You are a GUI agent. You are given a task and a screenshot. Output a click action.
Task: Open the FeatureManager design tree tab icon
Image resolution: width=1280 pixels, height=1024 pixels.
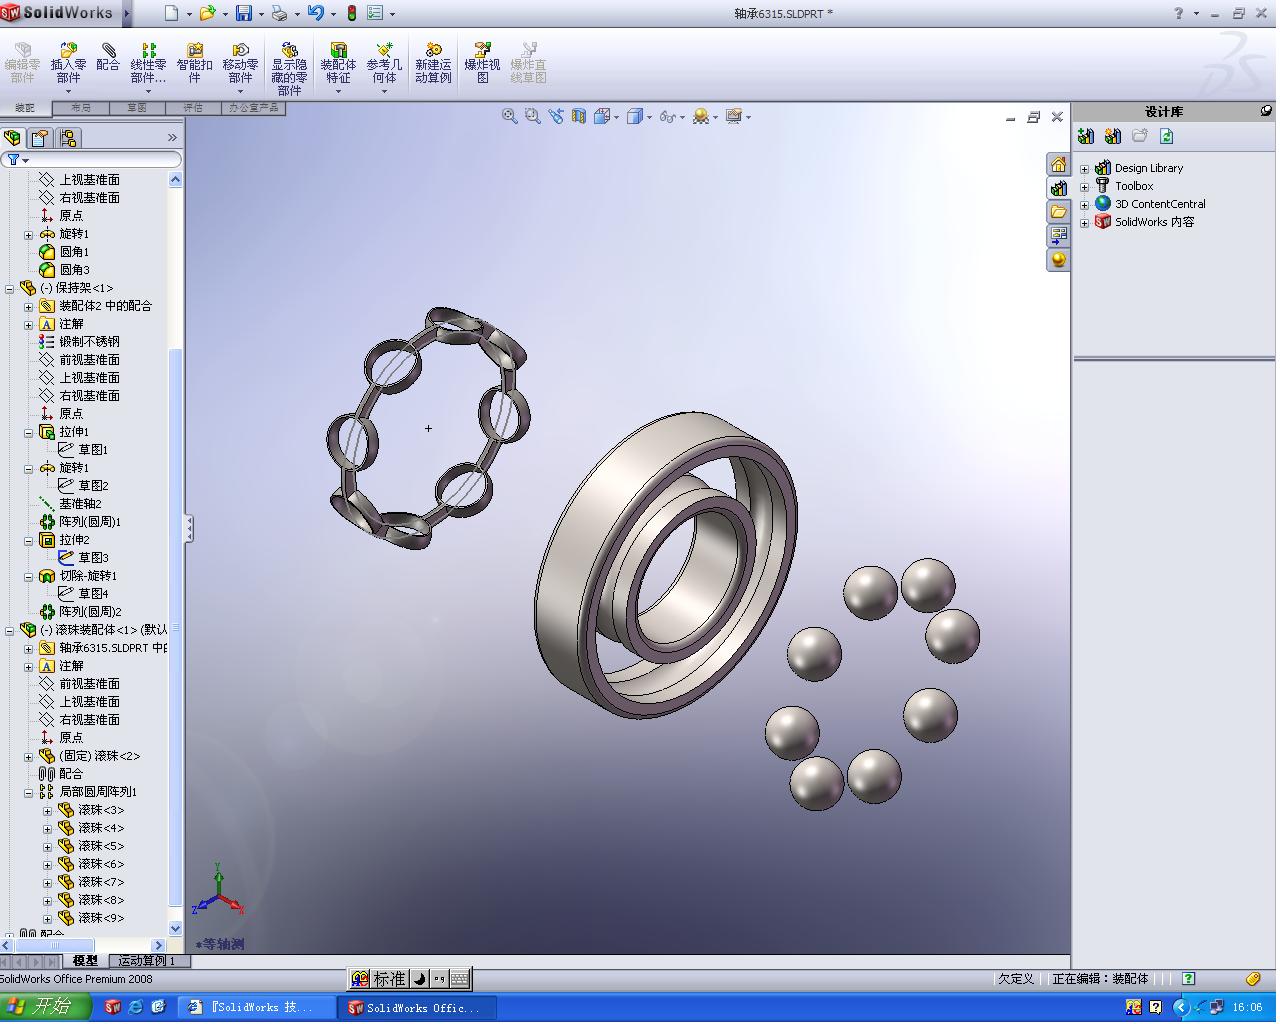tap(13, 138)
